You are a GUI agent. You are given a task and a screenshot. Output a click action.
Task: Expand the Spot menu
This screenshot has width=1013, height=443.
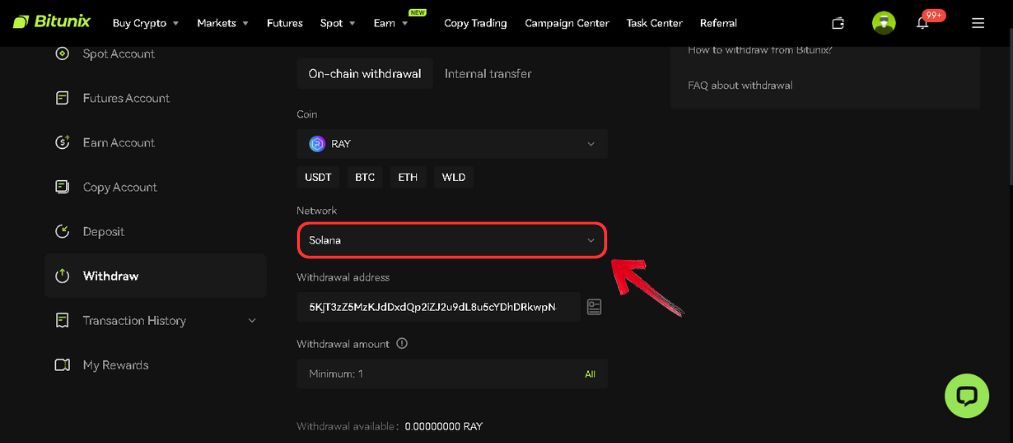point(337,23)
